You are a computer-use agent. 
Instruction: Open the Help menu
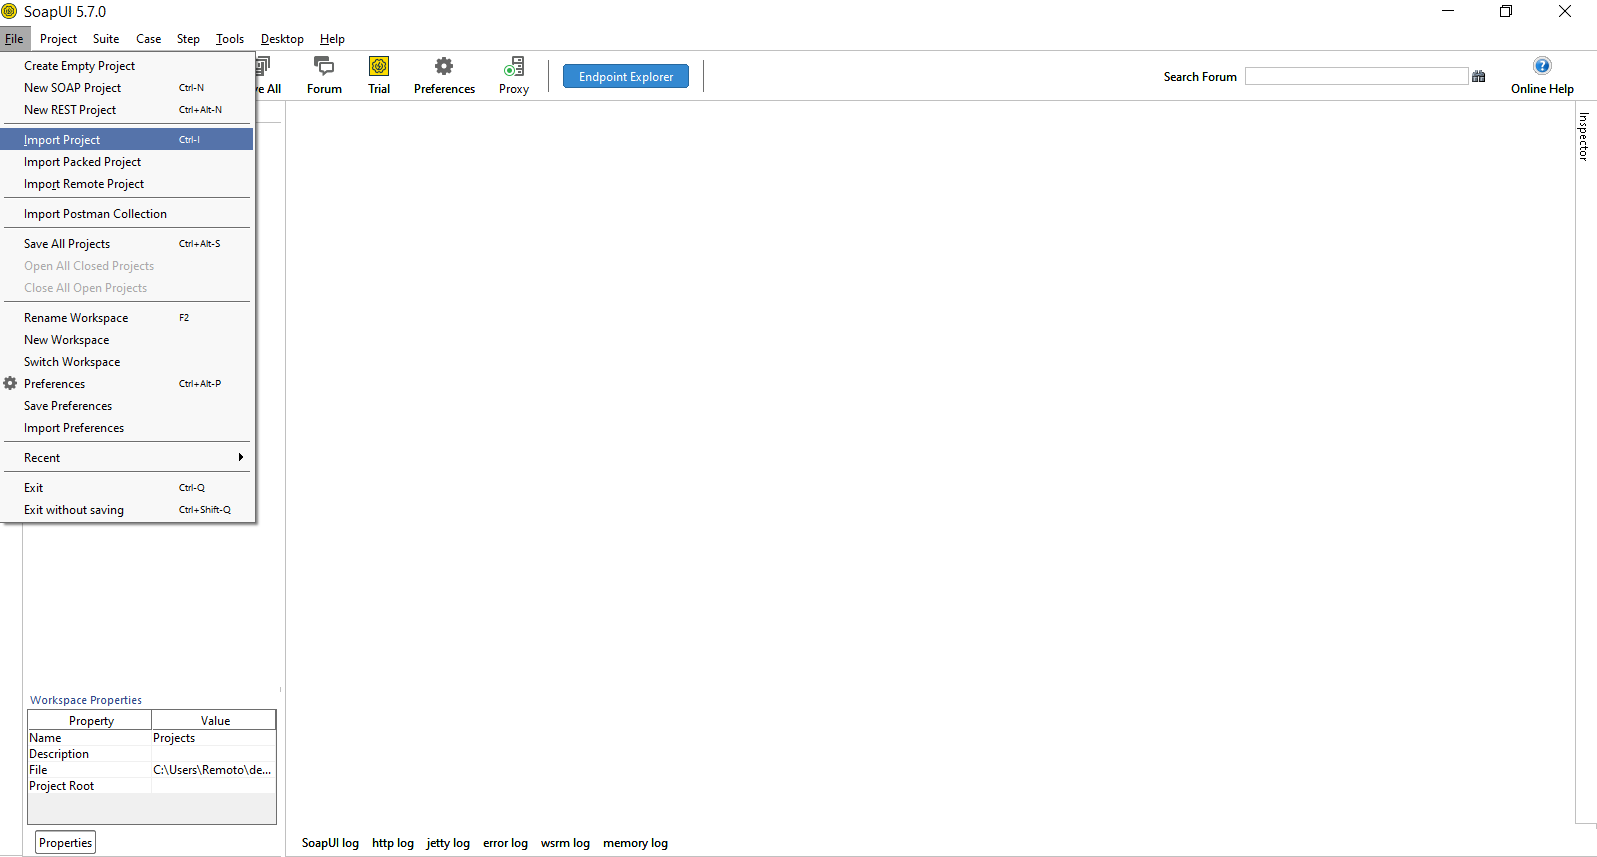point(332,39)
